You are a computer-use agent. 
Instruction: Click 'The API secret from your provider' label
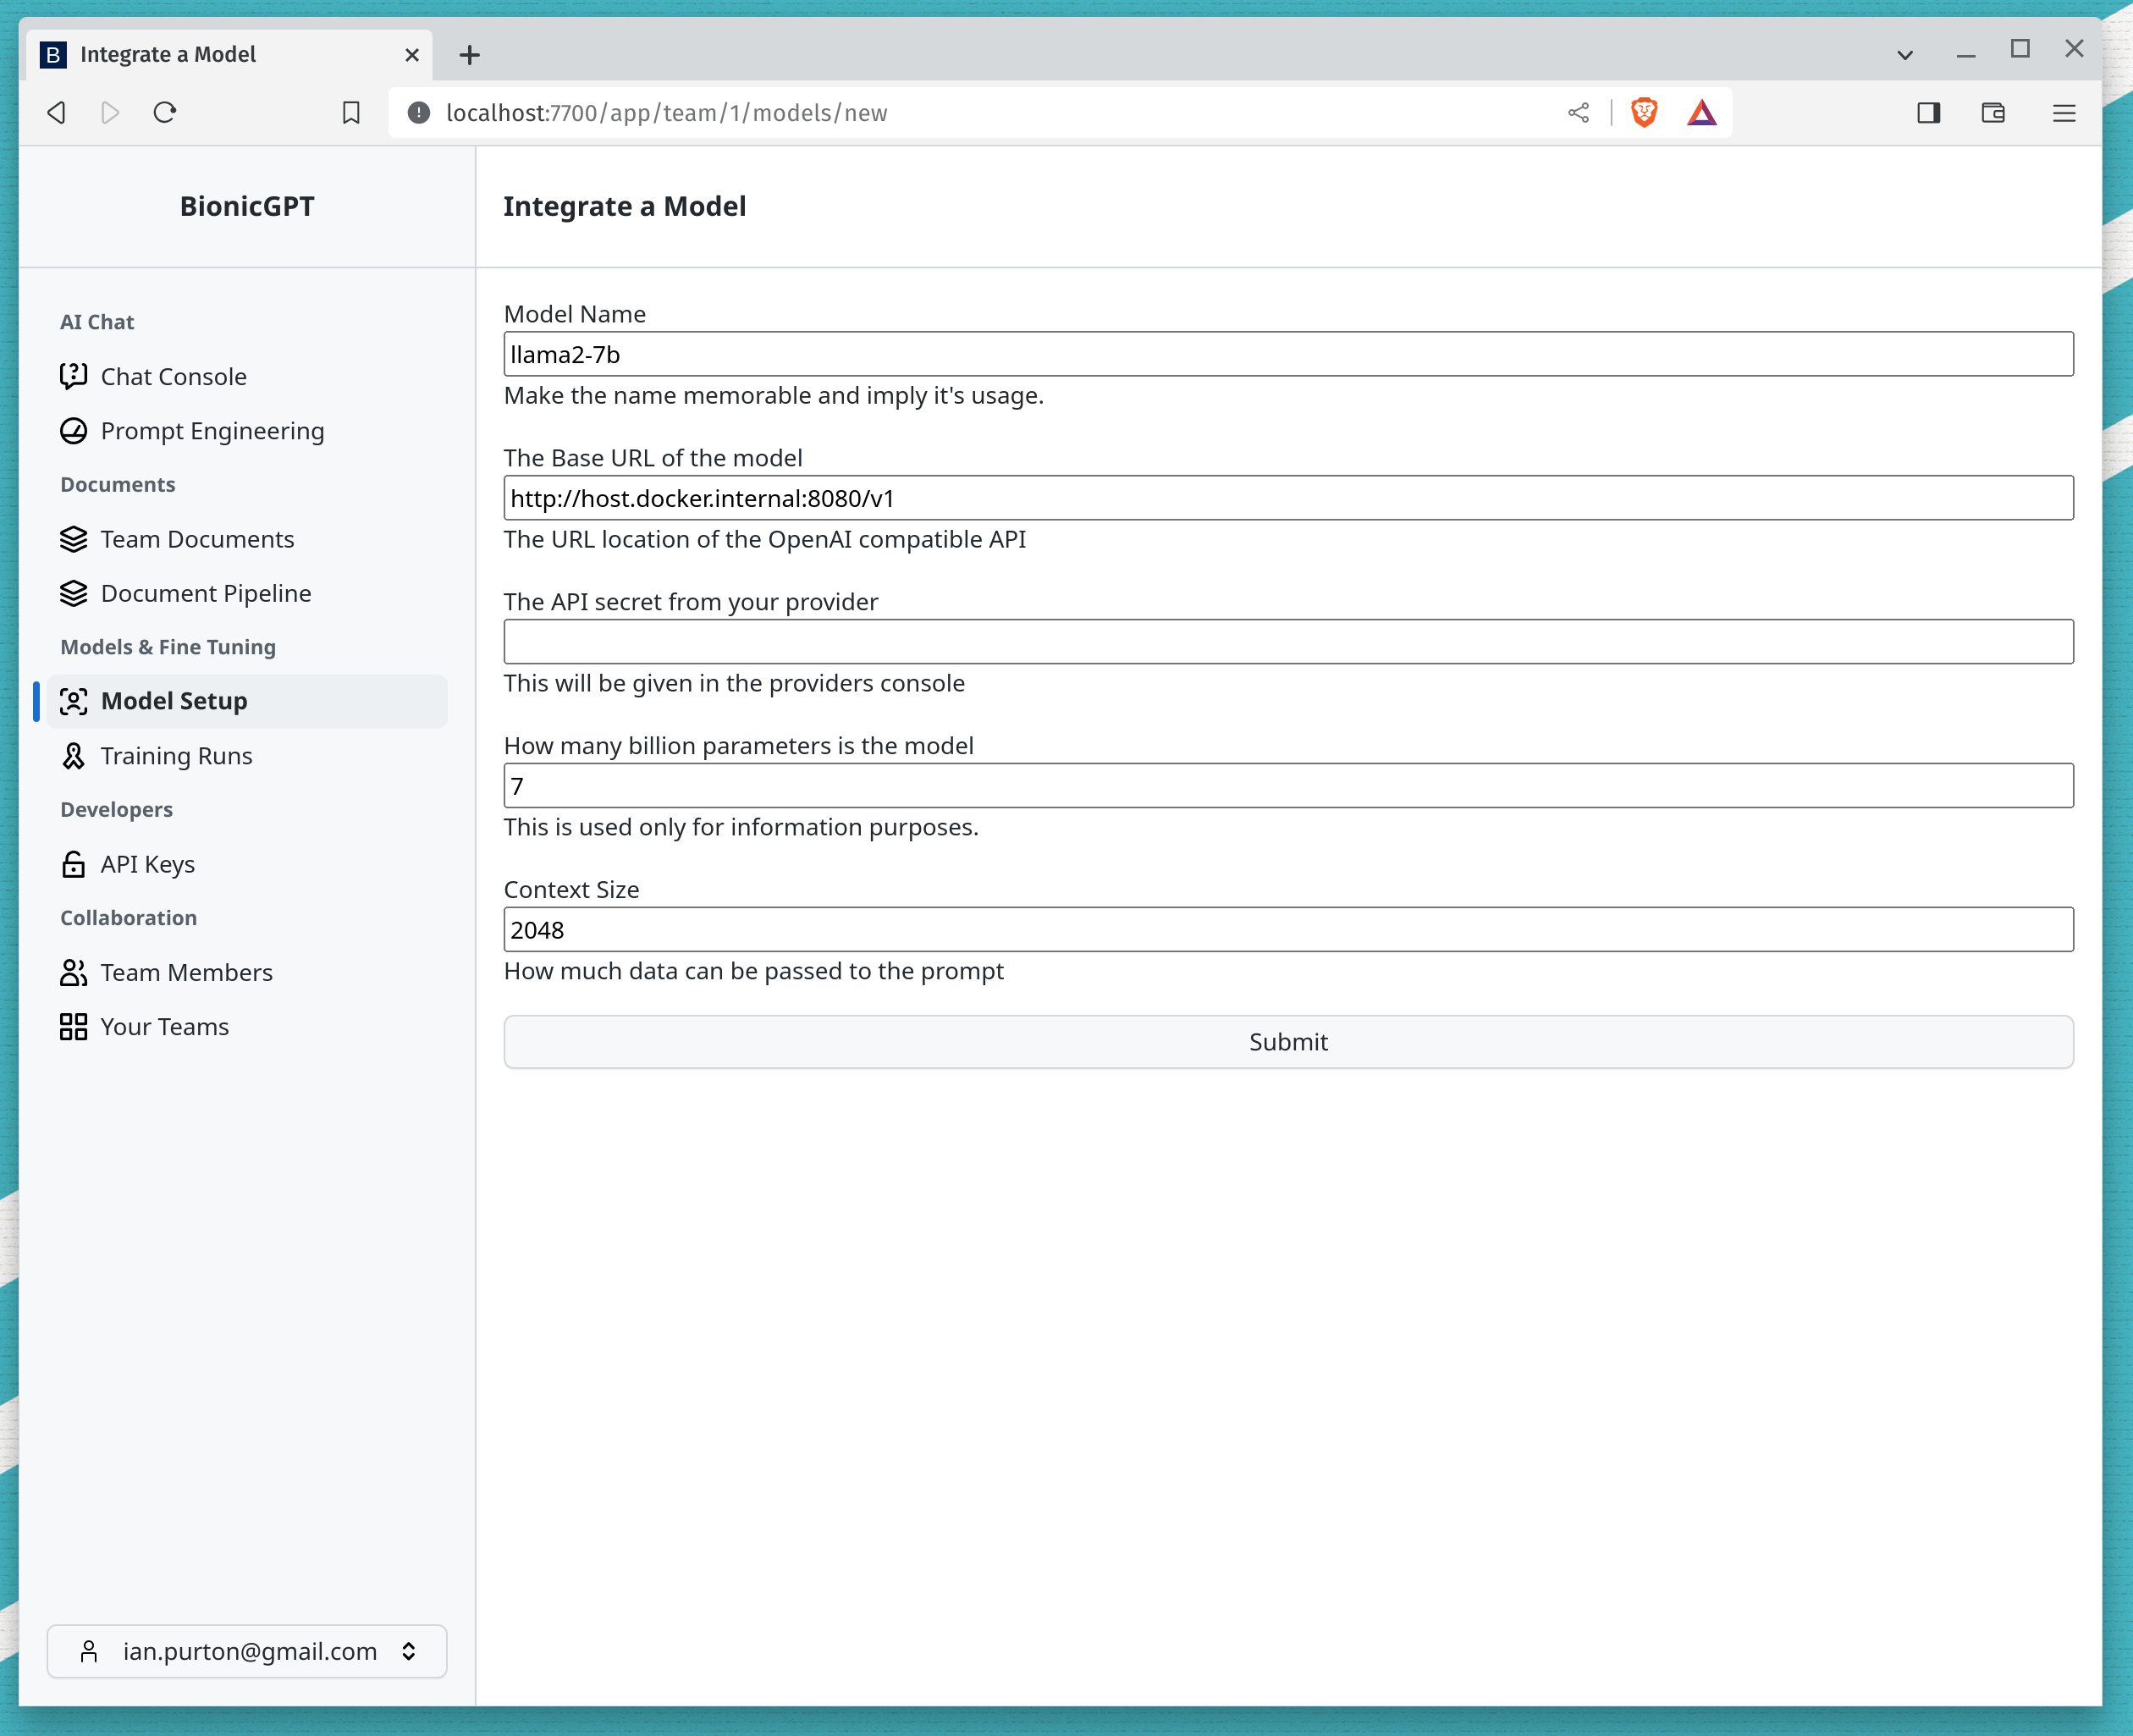691,602
